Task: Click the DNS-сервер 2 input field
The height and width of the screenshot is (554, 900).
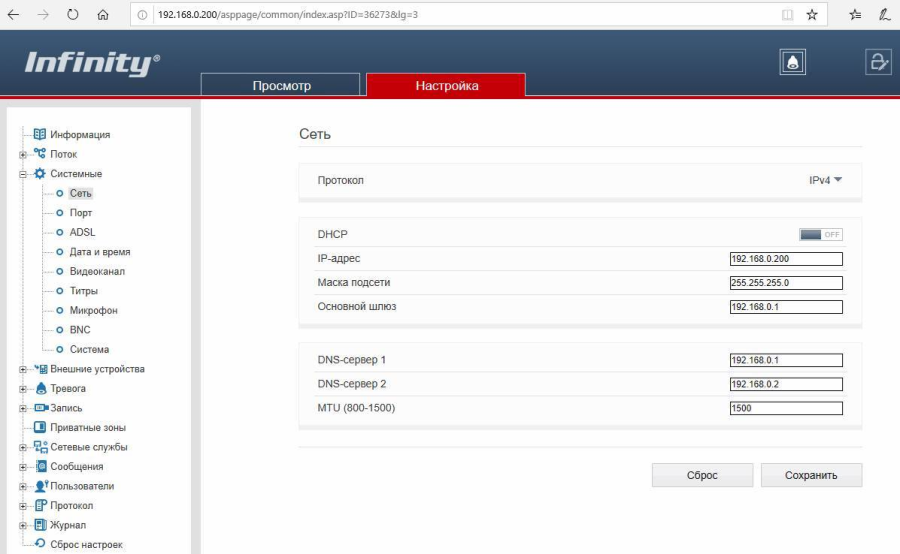Action: [786, 385]
